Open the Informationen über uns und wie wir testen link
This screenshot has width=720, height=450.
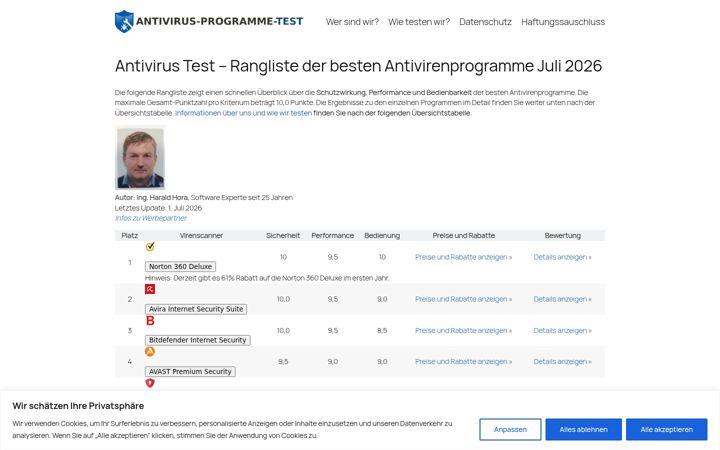click(x=243, y=113)
